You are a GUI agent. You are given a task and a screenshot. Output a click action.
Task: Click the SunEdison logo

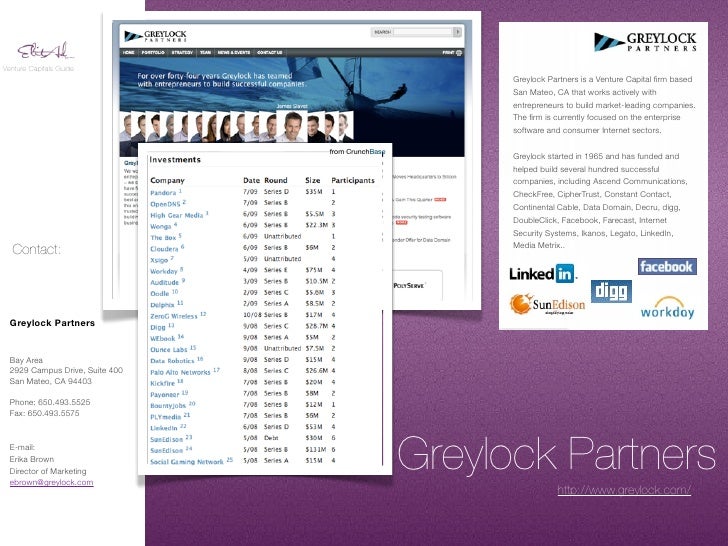pos(547,304)
